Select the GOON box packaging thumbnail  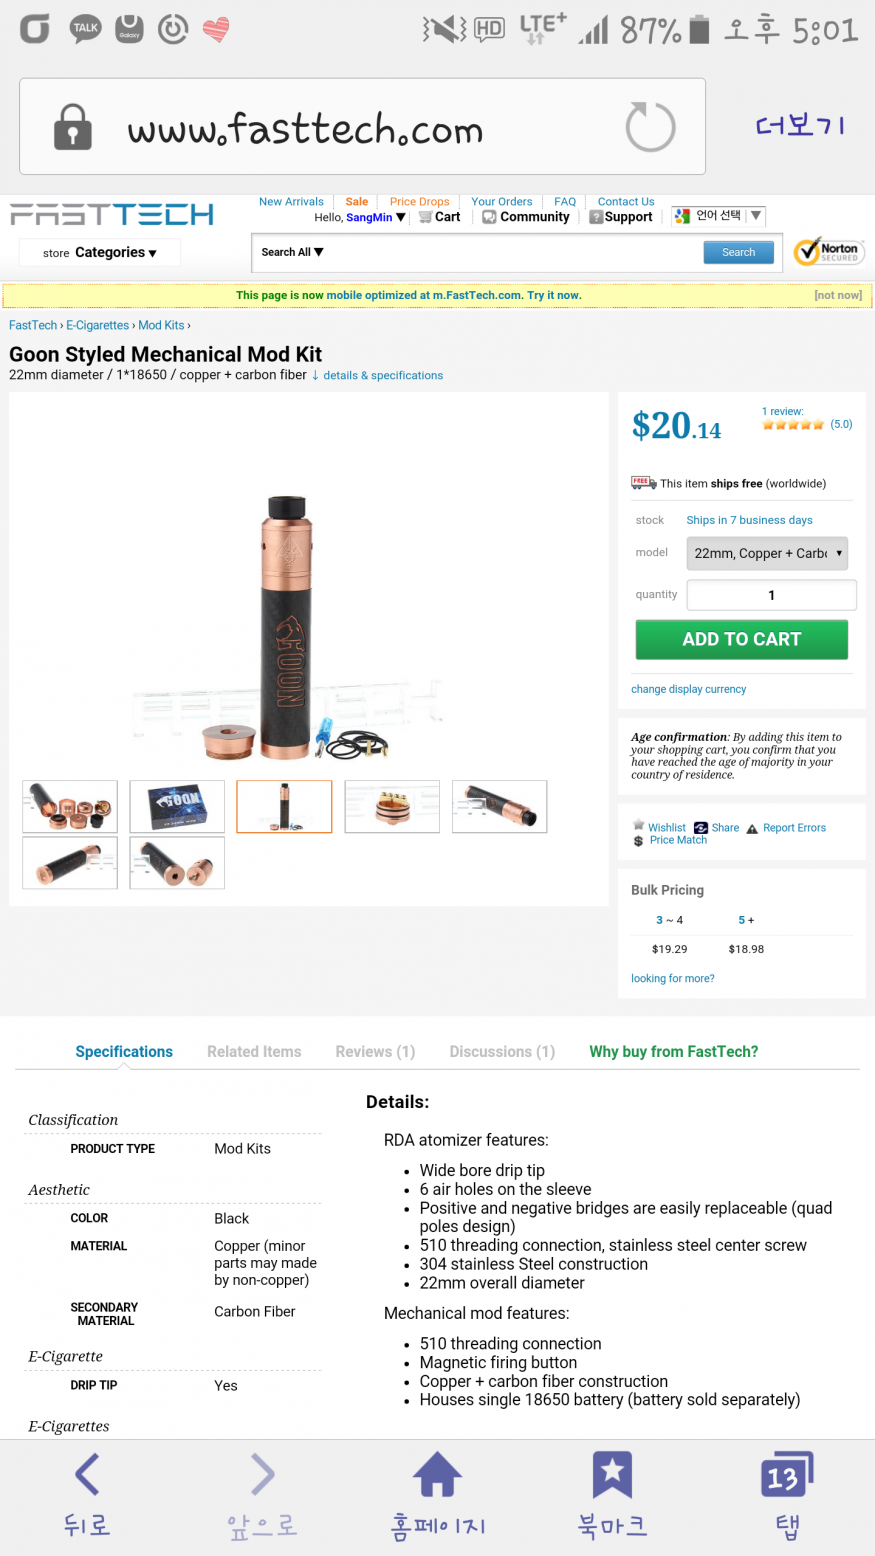coord(177,806)
